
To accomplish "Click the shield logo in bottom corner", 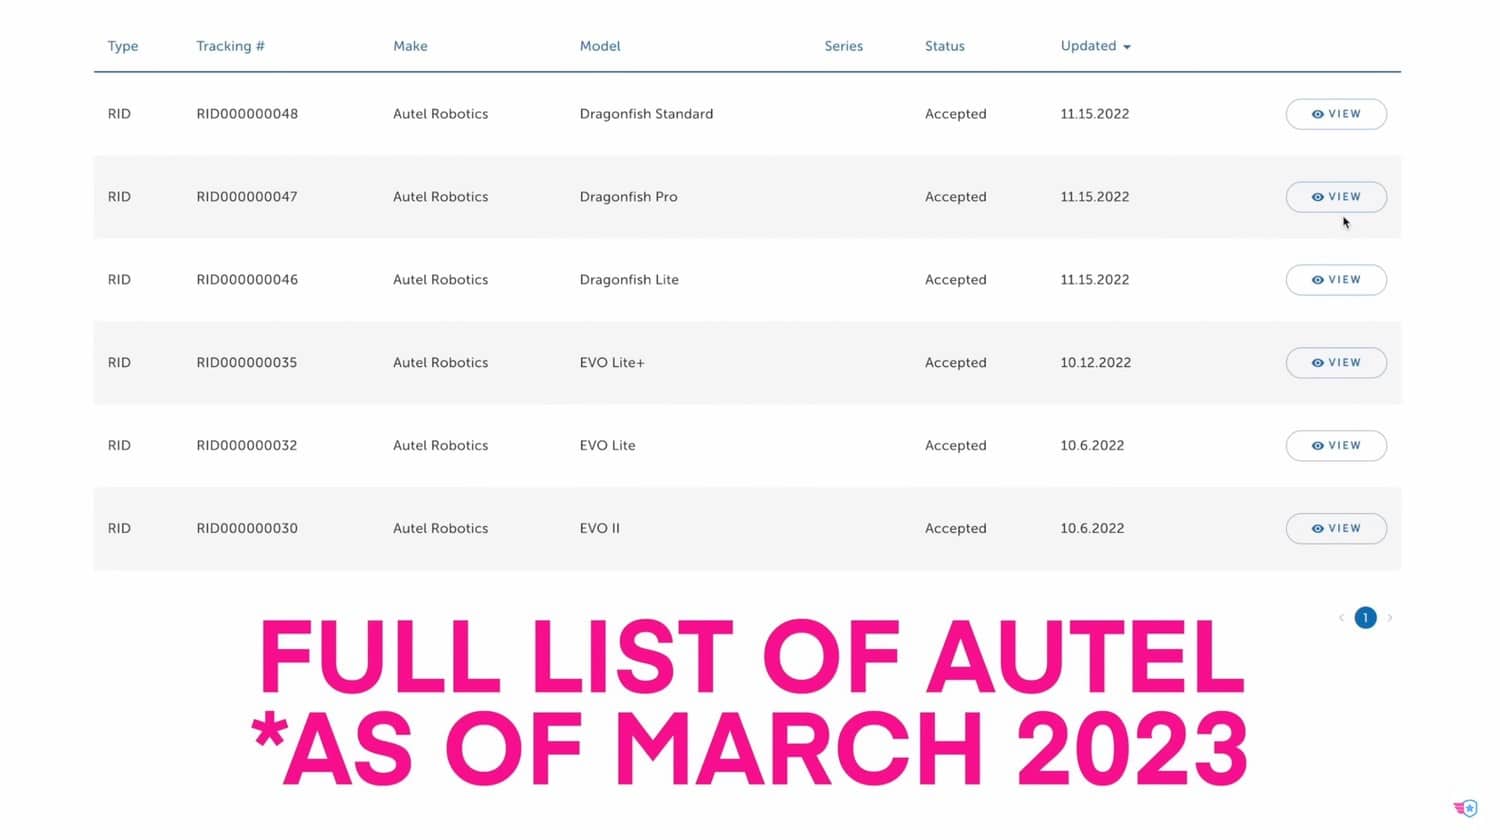I will click(1466, 808).
